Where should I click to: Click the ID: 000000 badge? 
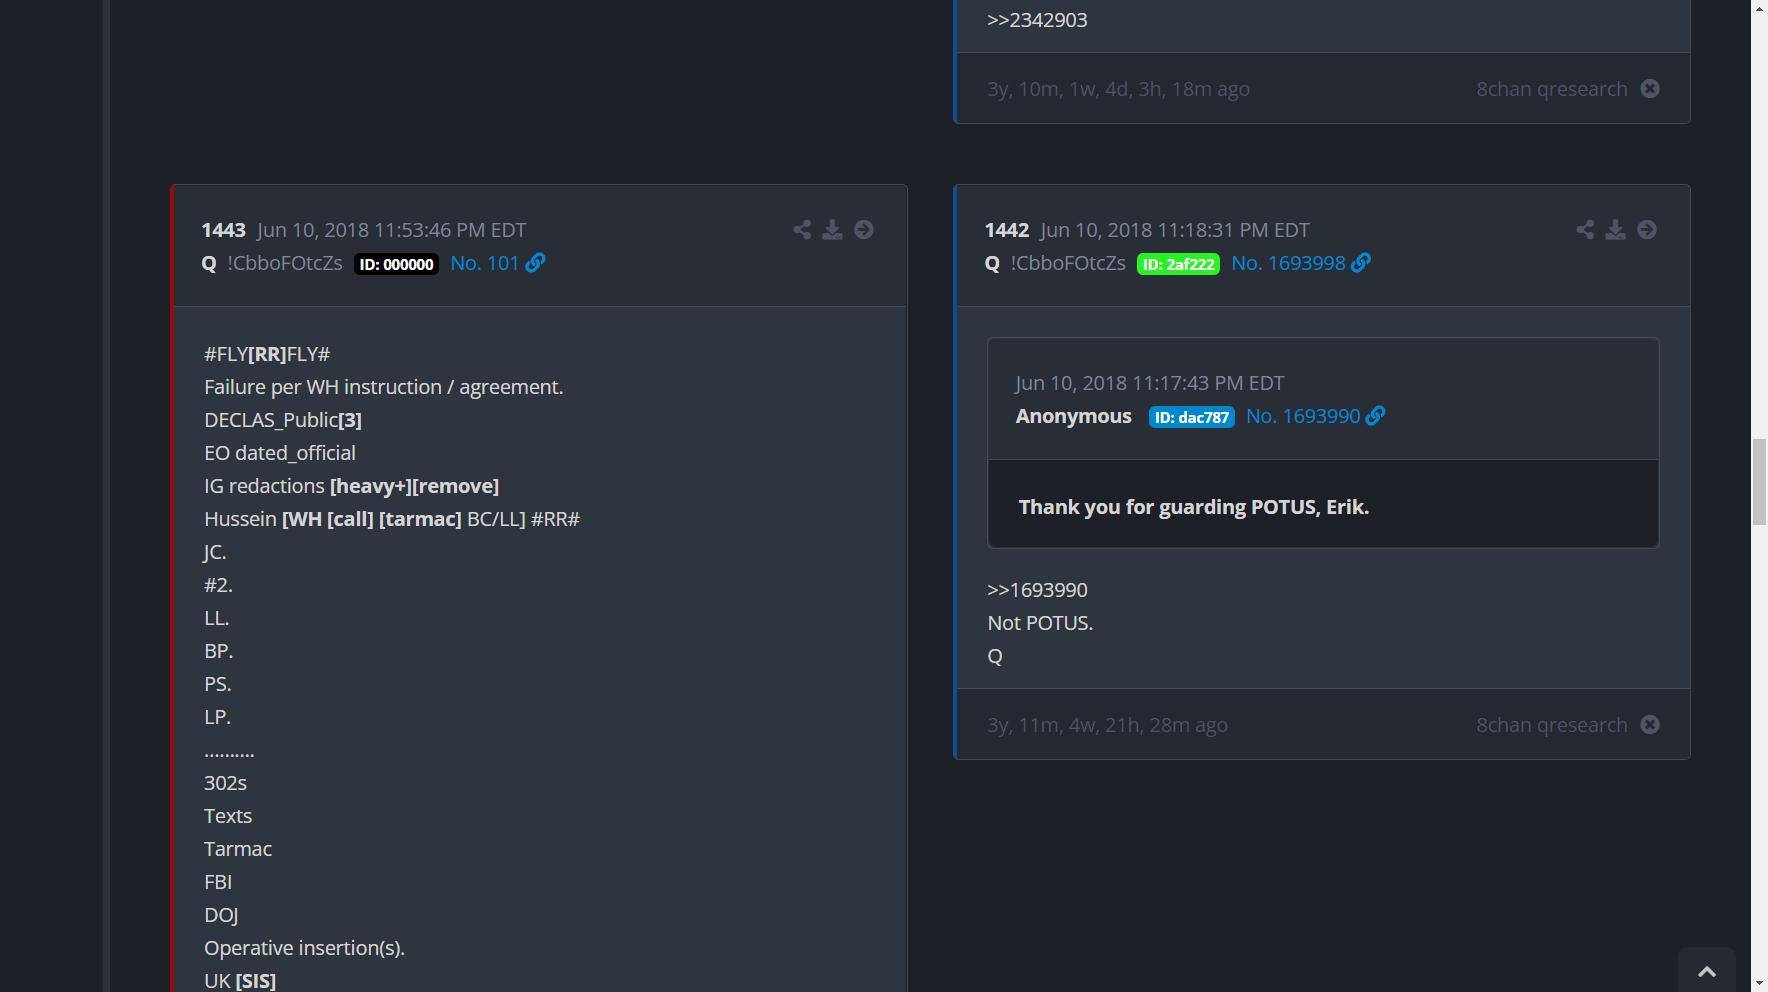point(396,264)
